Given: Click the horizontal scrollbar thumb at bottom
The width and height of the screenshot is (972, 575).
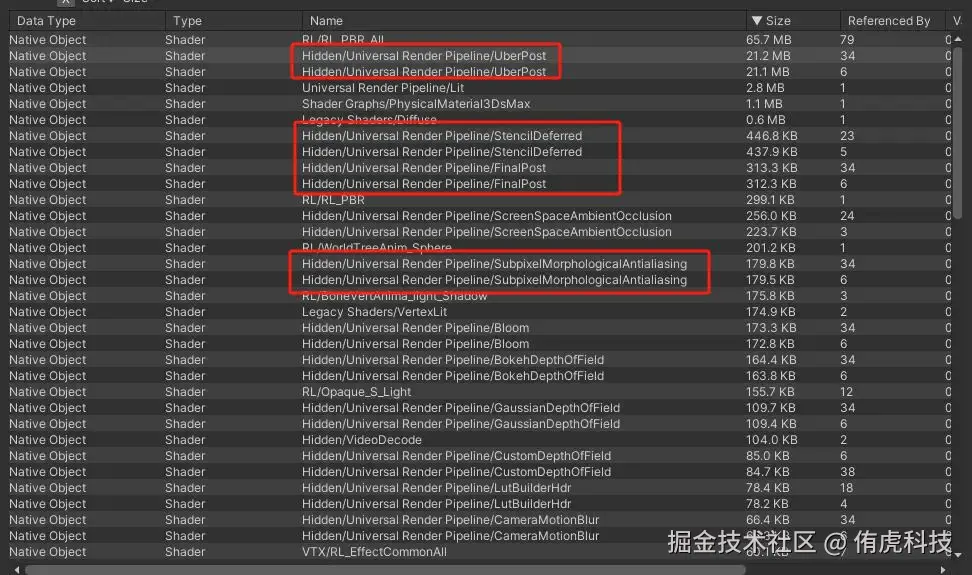Looking at the screenshot, I should [385, 569].
